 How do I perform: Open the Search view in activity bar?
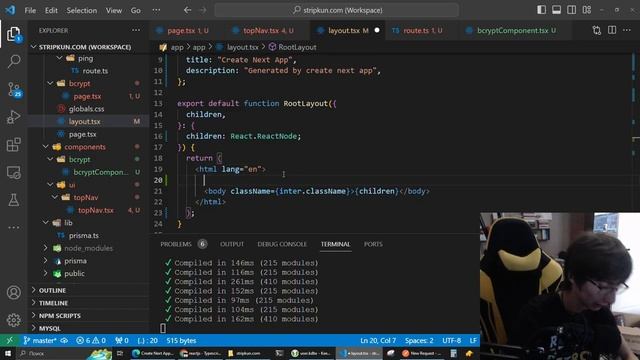click(13, 62)
